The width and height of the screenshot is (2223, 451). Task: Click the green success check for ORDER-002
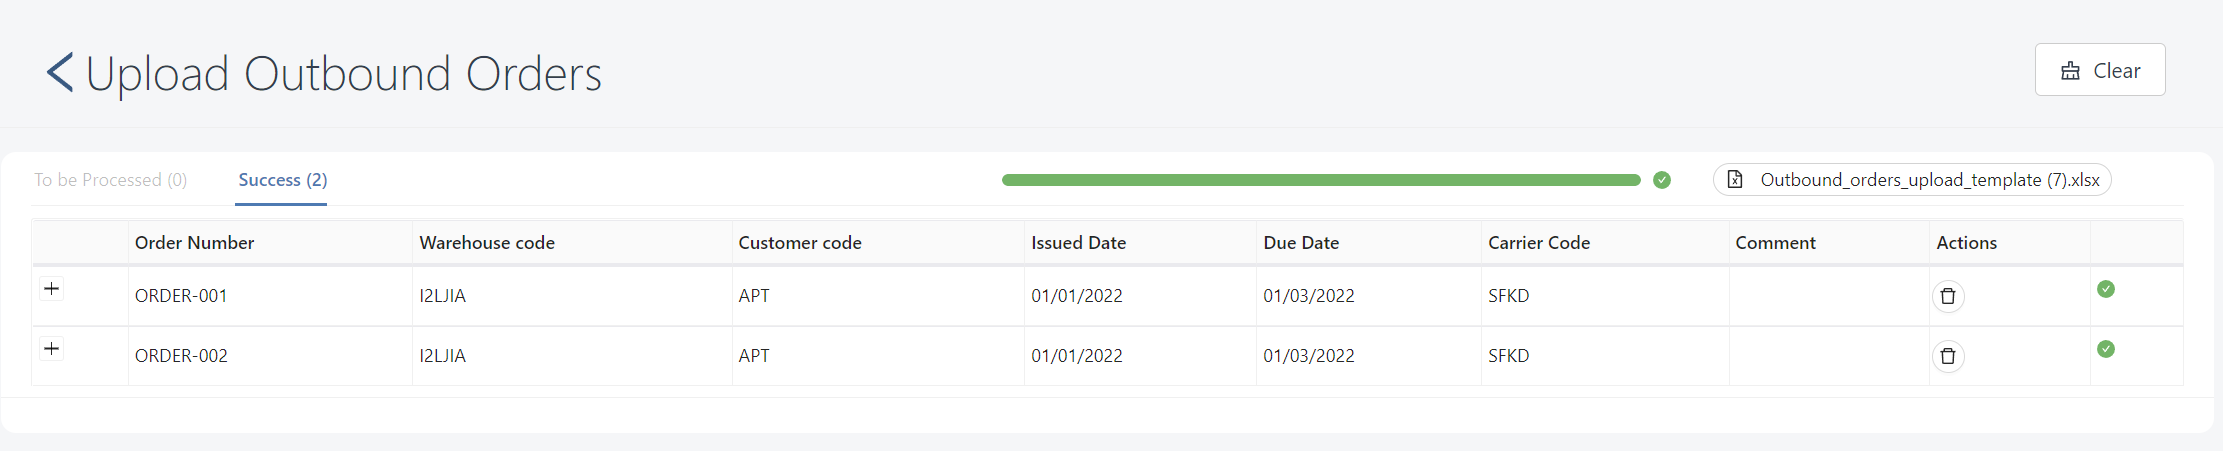pyautogui.click(x=2105, y=349)
